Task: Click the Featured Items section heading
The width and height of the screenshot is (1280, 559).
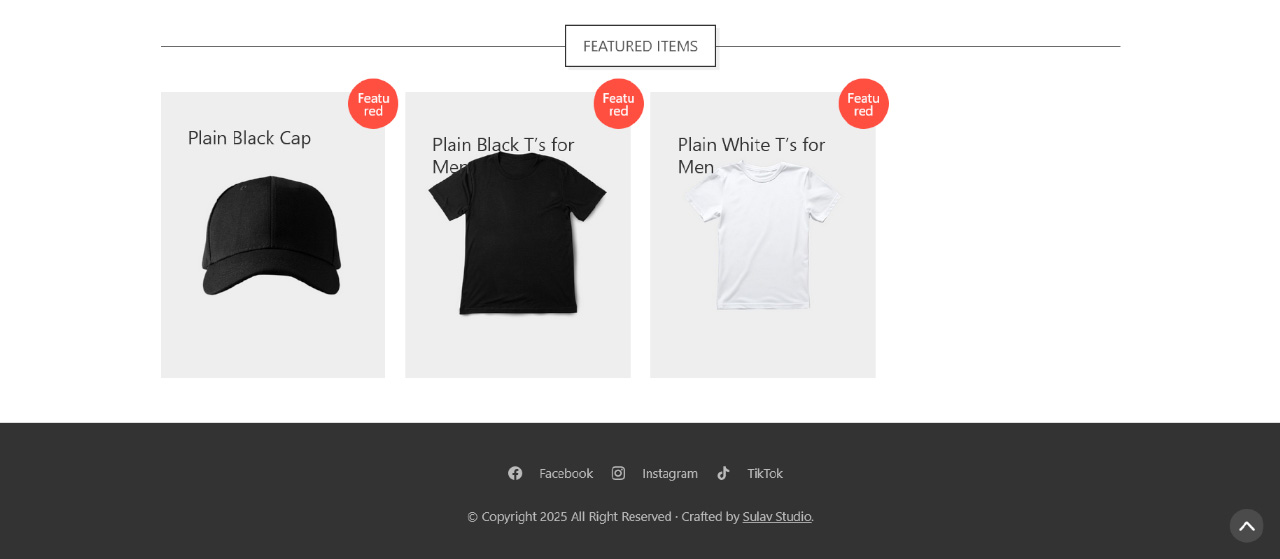Action: point(640,46)
